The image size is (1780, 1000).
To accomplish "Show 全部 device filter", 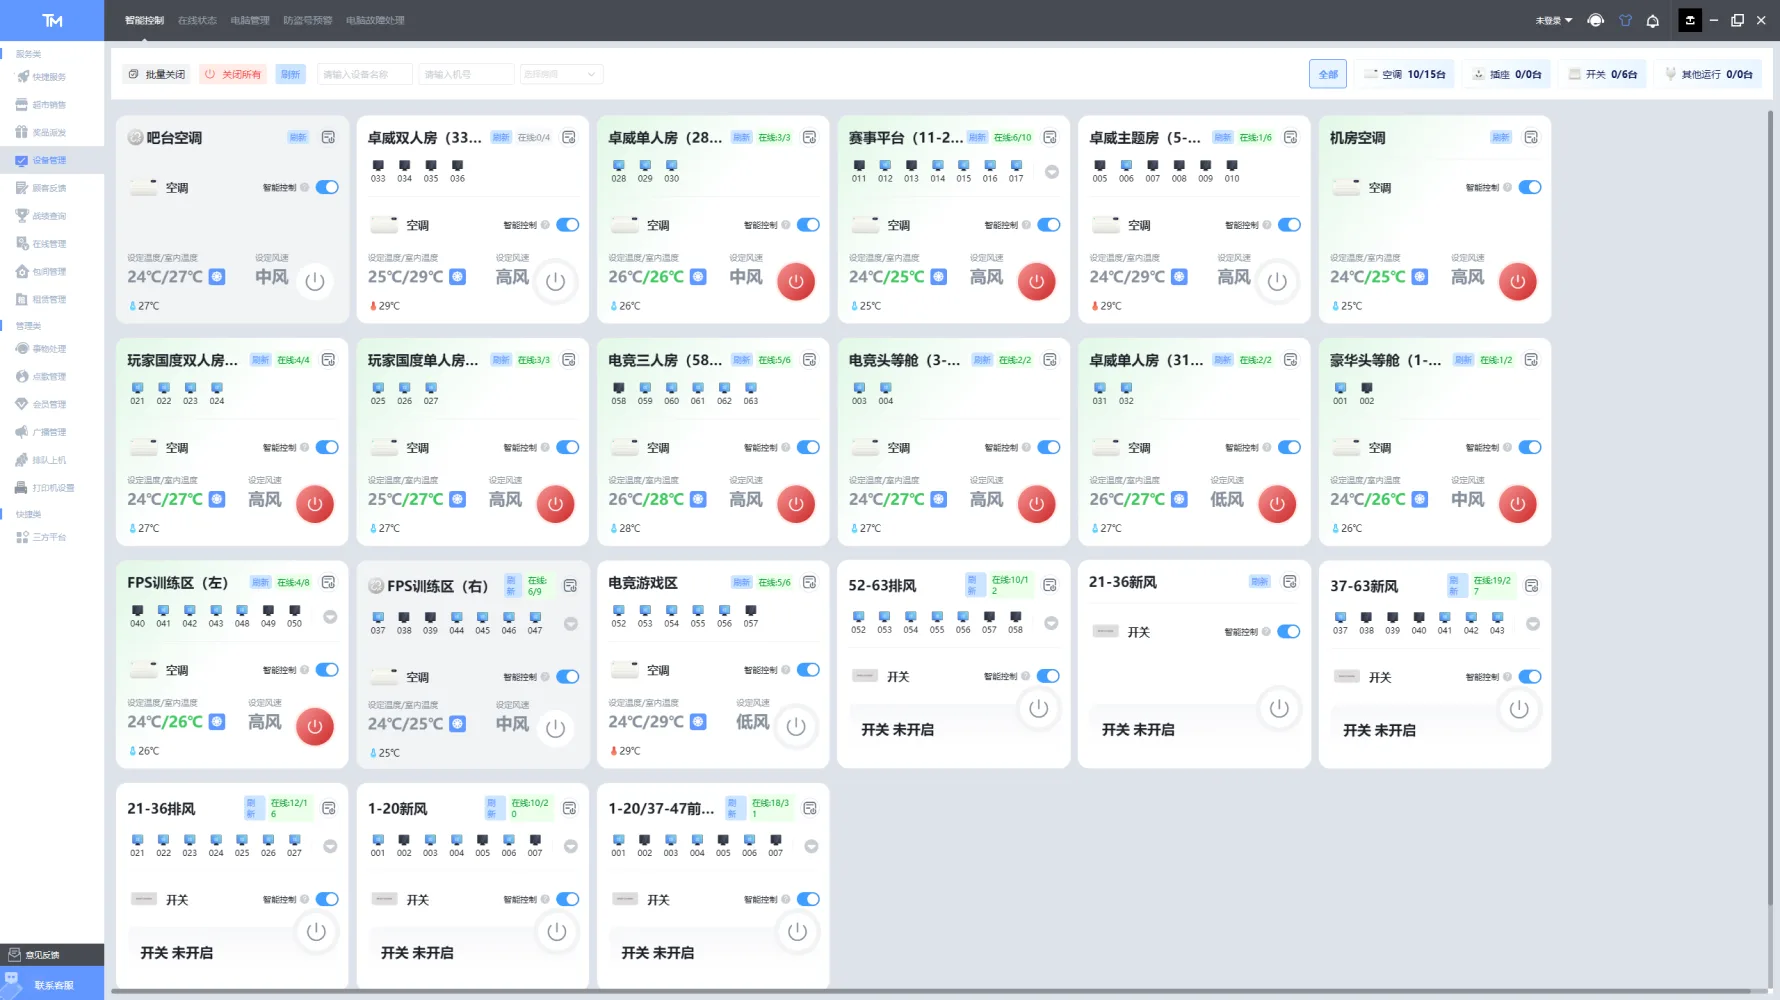I will point(1328,74).
